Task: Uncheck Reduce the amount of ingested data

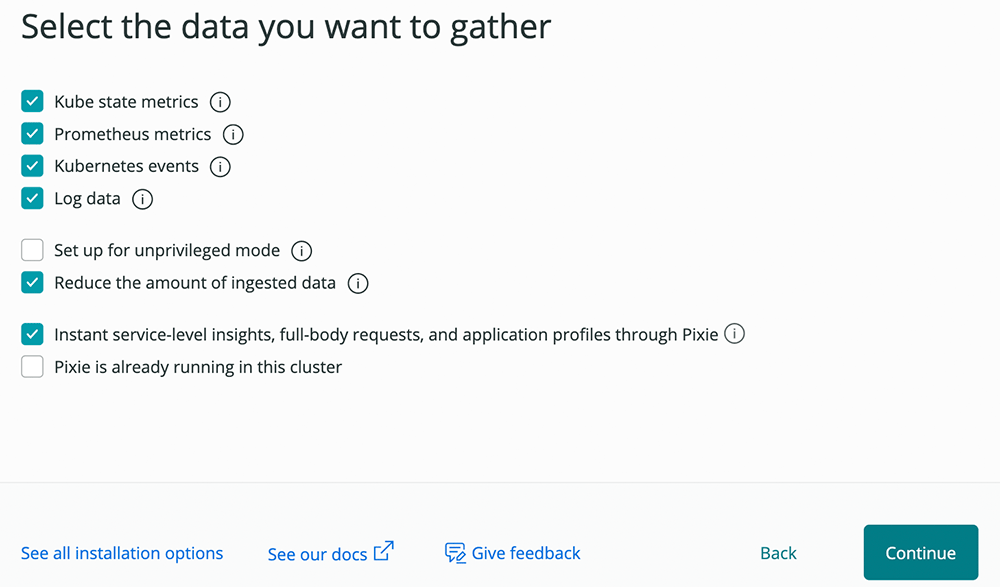Action: [x=32, y=283]
